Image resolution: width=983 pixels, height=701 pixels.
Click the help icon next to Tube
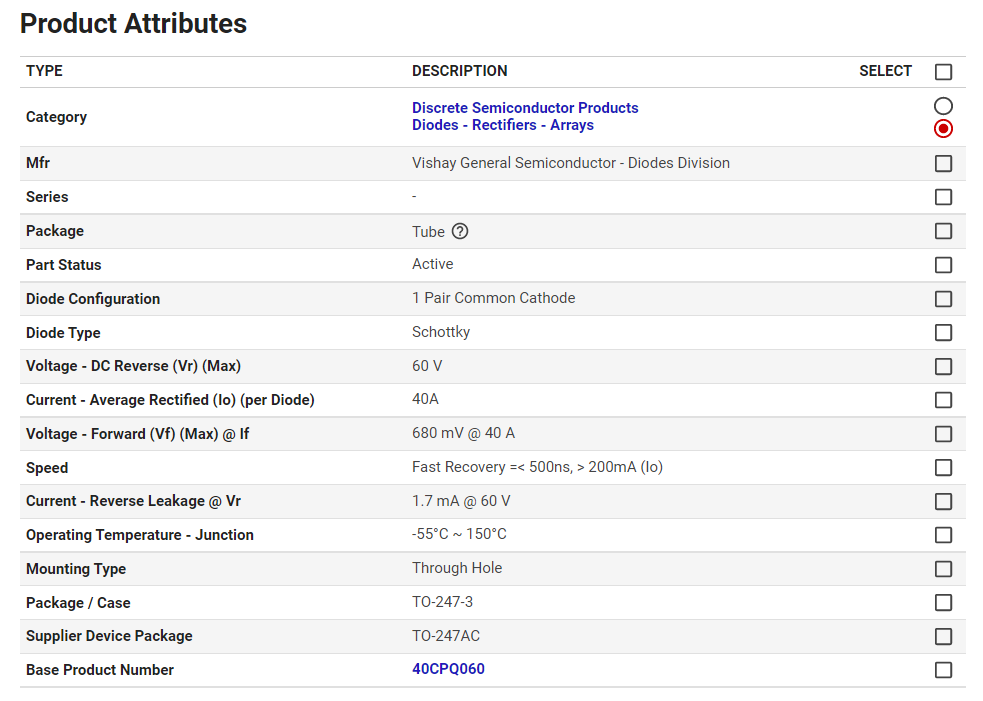[460, 232]
